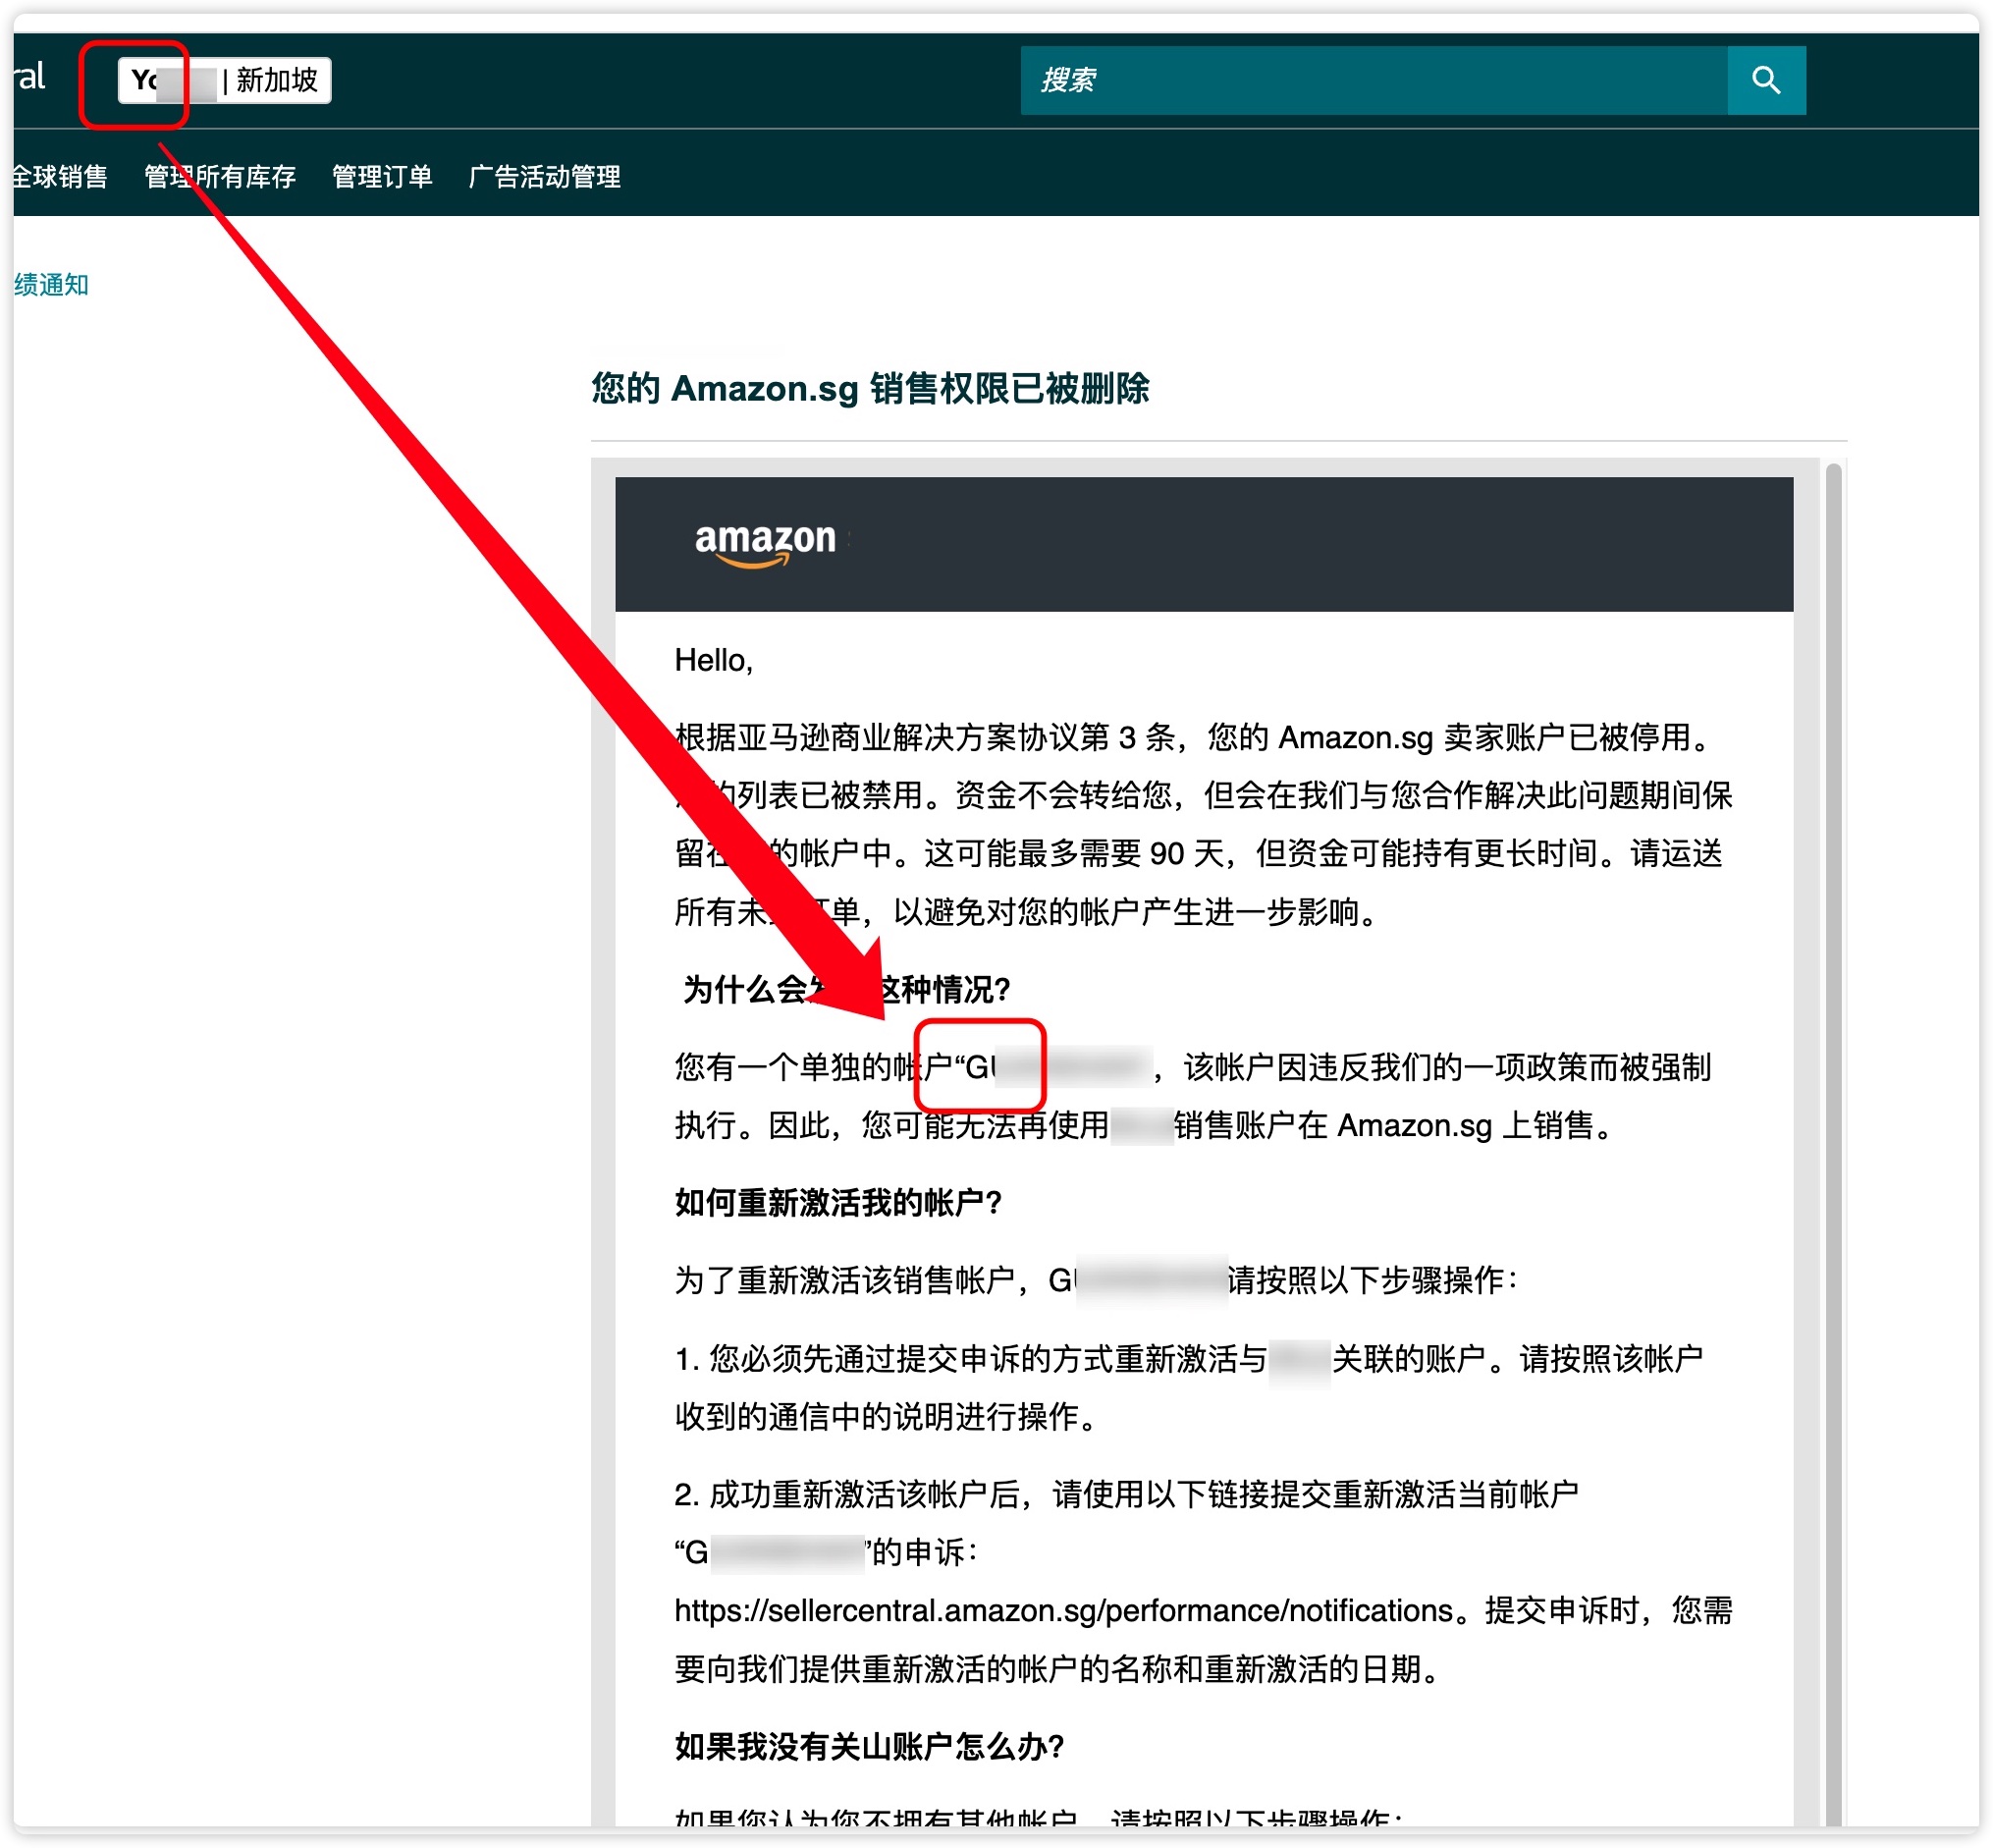Screen dimensions: 1993x1848
Task: Click the heading 您的 Amazon.sg 销售权限已被删除
Action: 870,388
